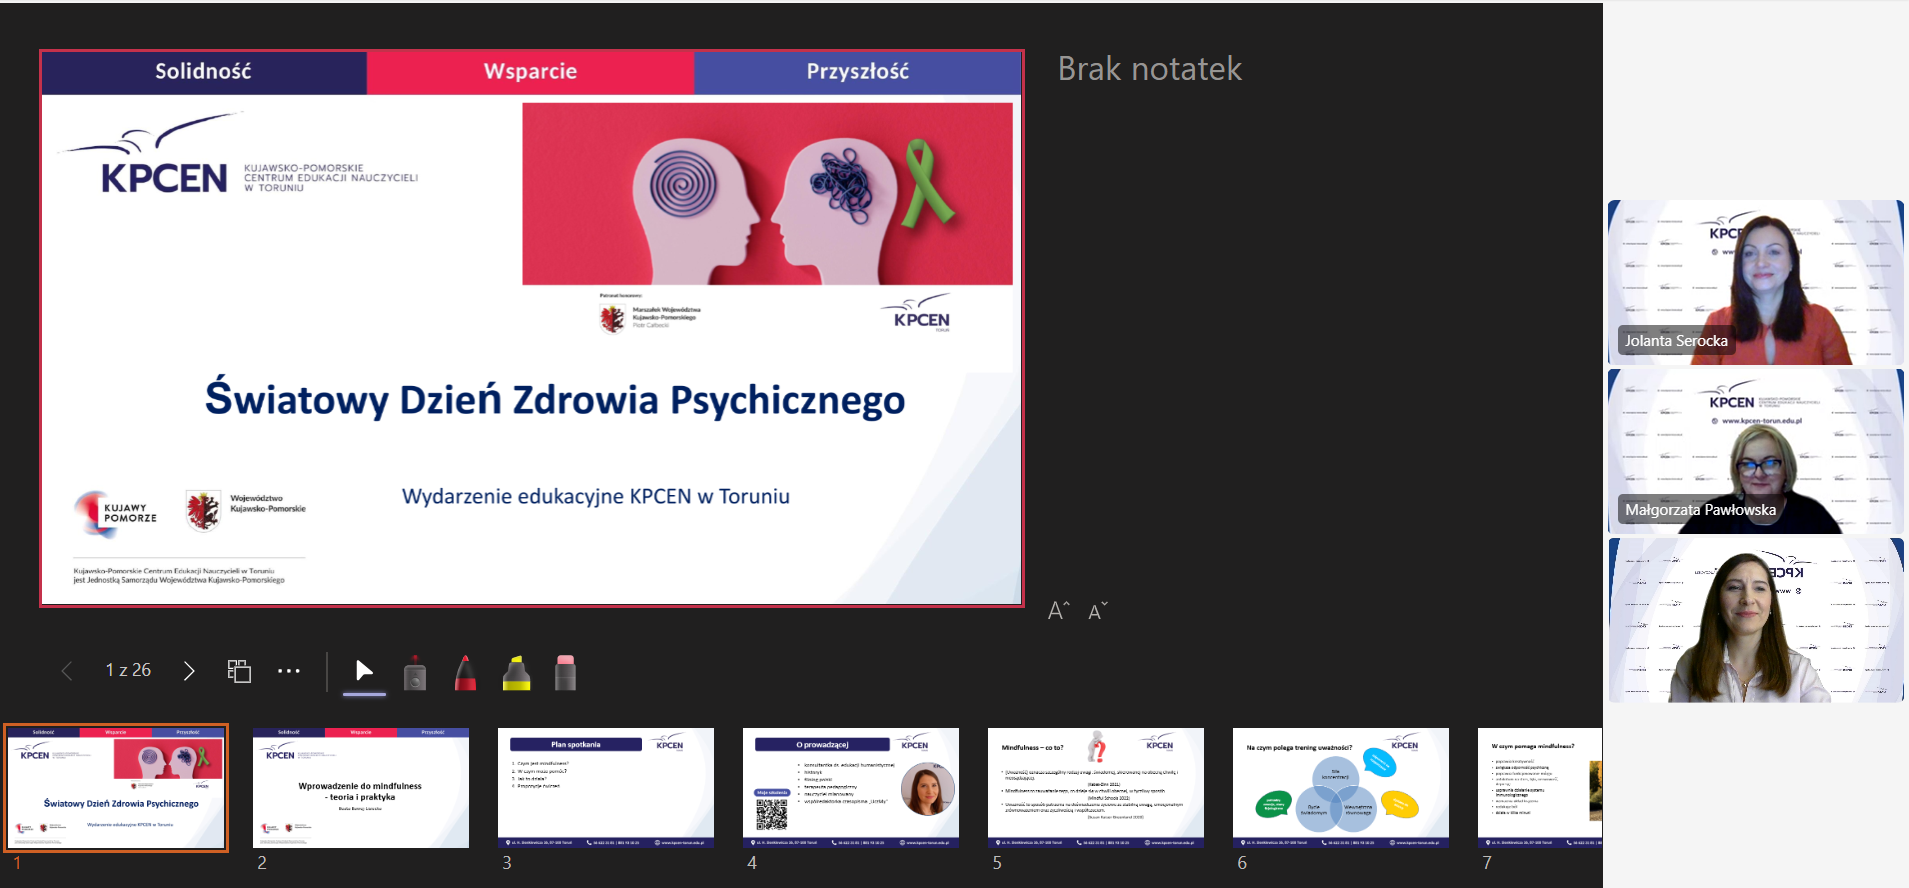Click the subtitle Wydarzenie edukacyjne KPCEN w Toruniu

pos(596,496)
